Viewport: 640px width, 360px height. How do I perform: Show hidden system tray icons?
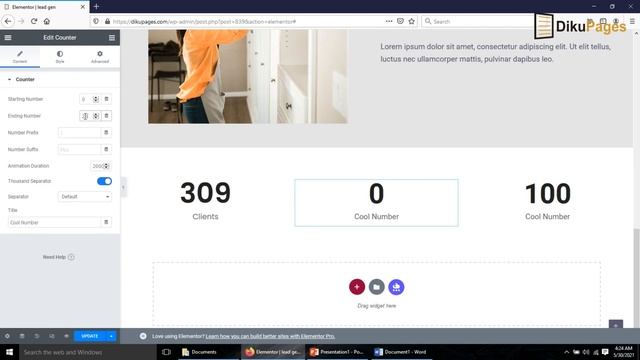click(x=567, y=352)
